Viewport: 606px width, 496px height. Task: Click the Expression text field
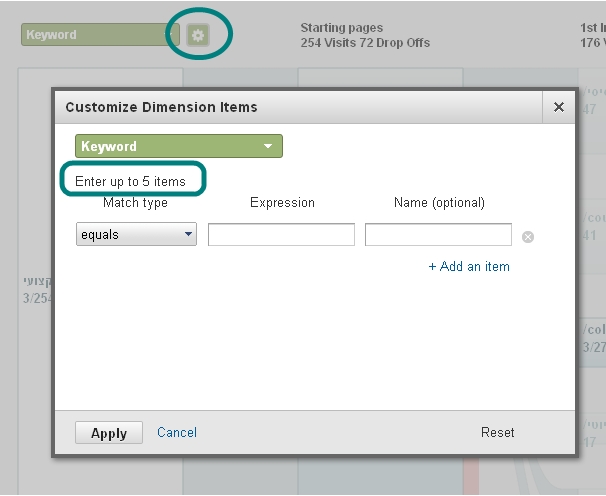[x=281, y=235]
